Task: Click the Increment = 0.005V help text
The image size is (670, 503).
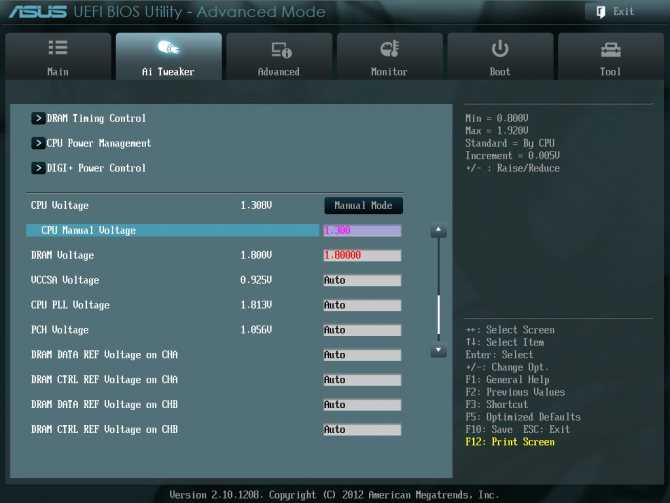Action: tap(513, 156)
